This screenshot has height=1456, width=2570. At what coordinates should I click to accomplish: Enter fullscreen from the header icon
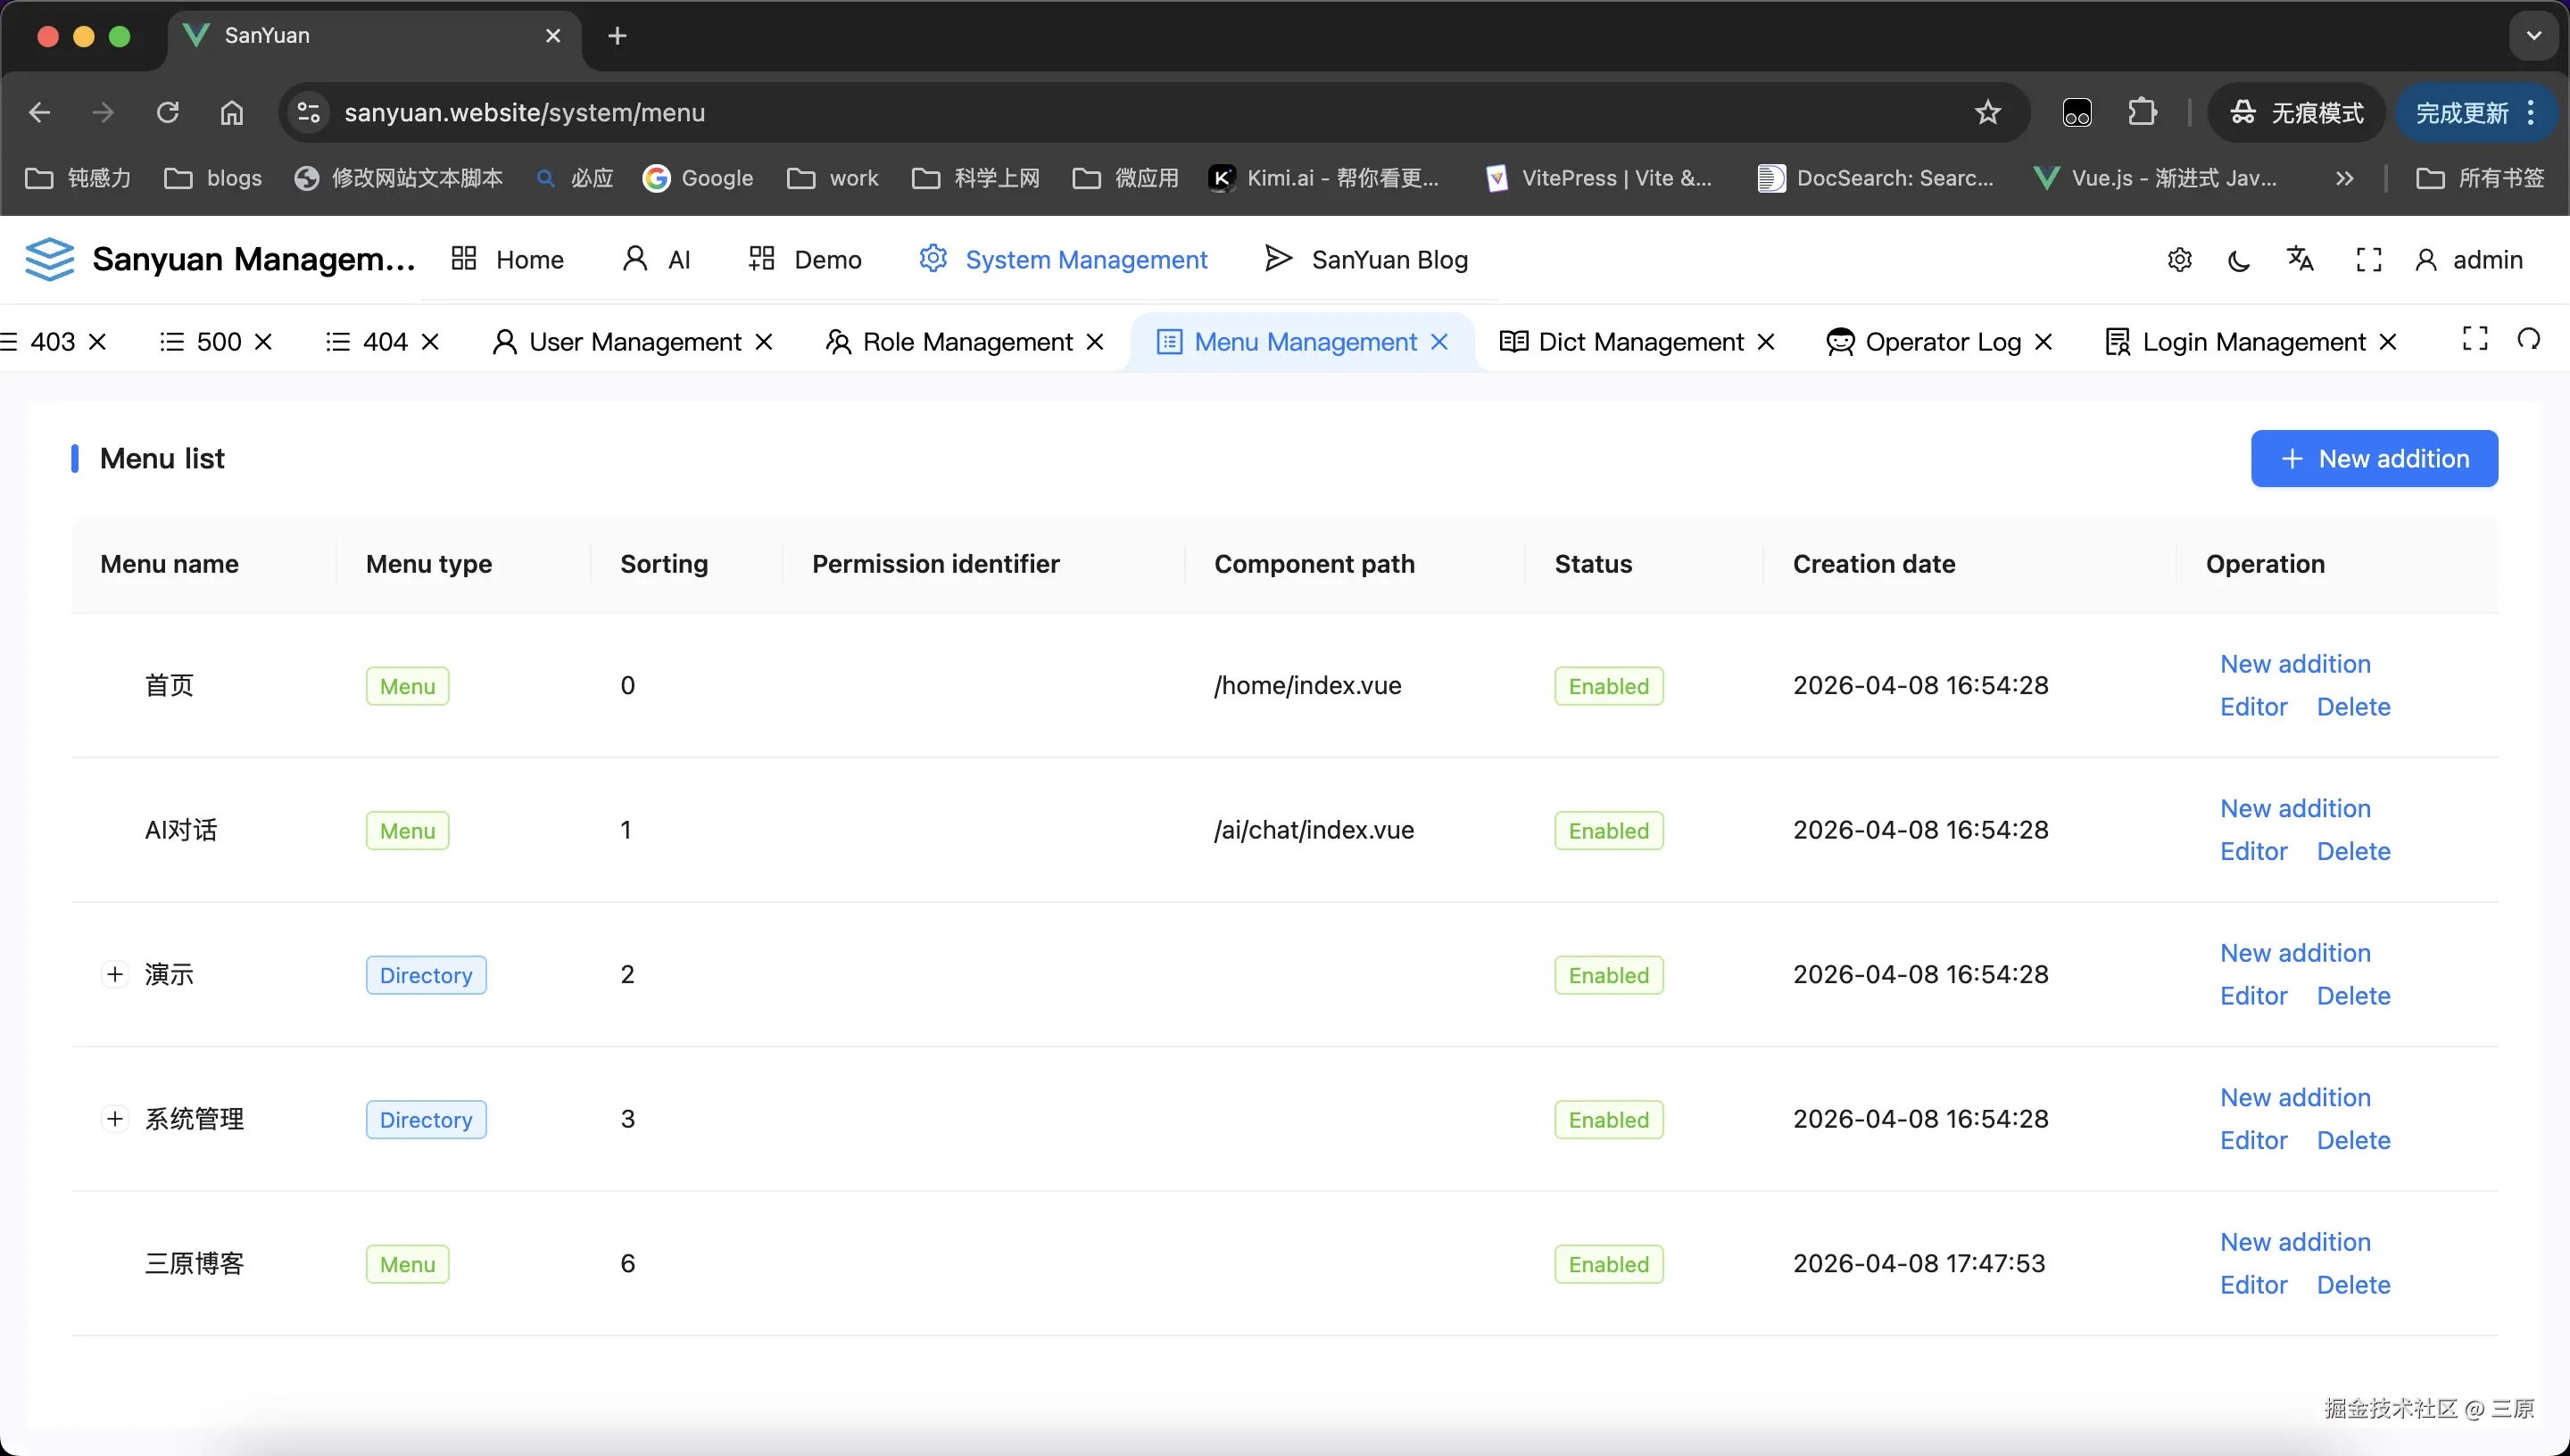[2368, 260]
